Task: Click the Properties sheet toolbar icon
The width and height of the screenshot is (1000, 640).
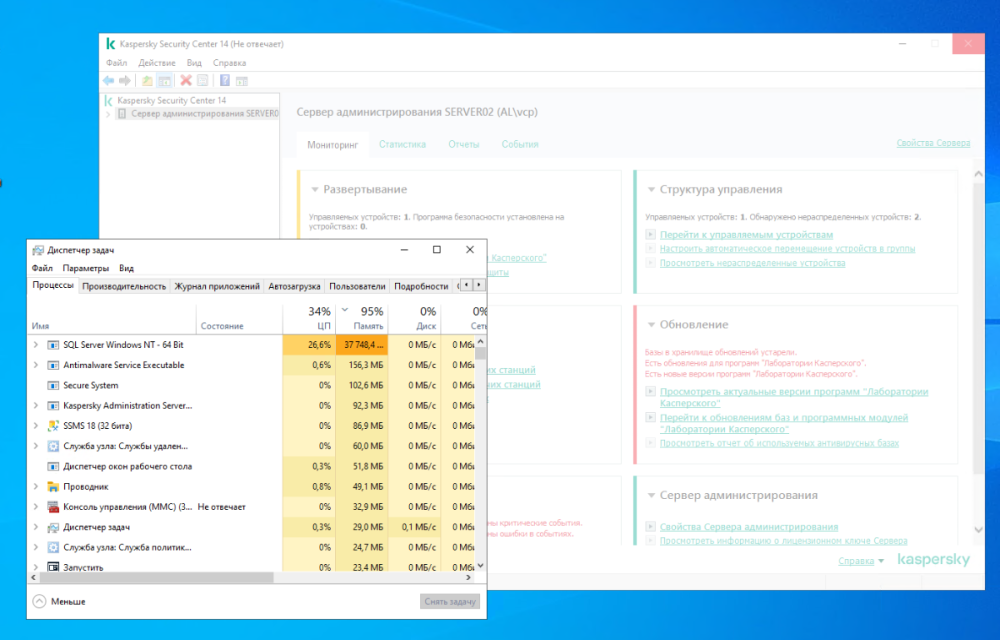Action: pos(203,80)
